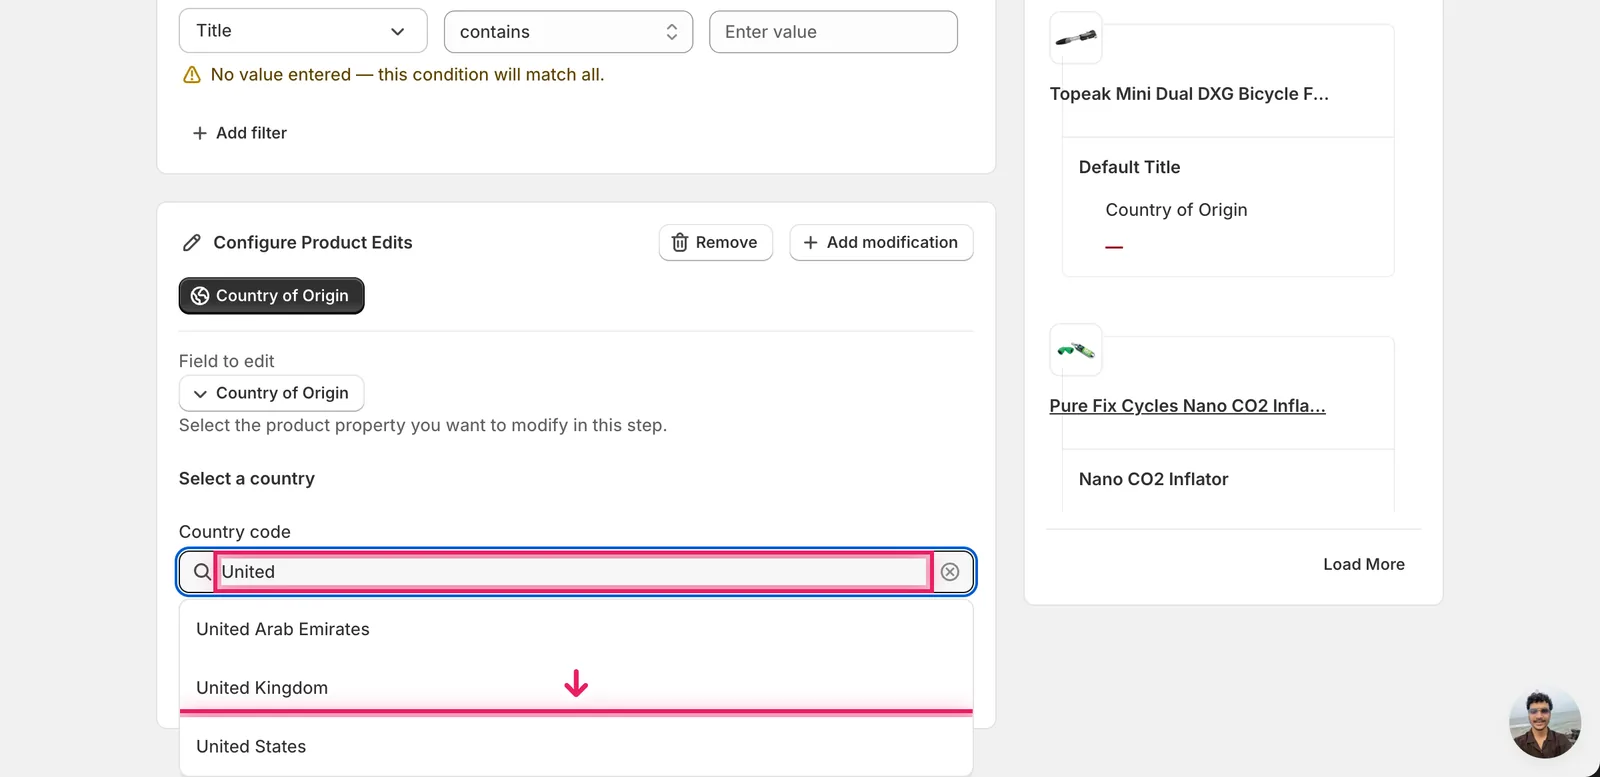
Task: Open the user avatar chat bubble
Action: [x=1545, y=723]
